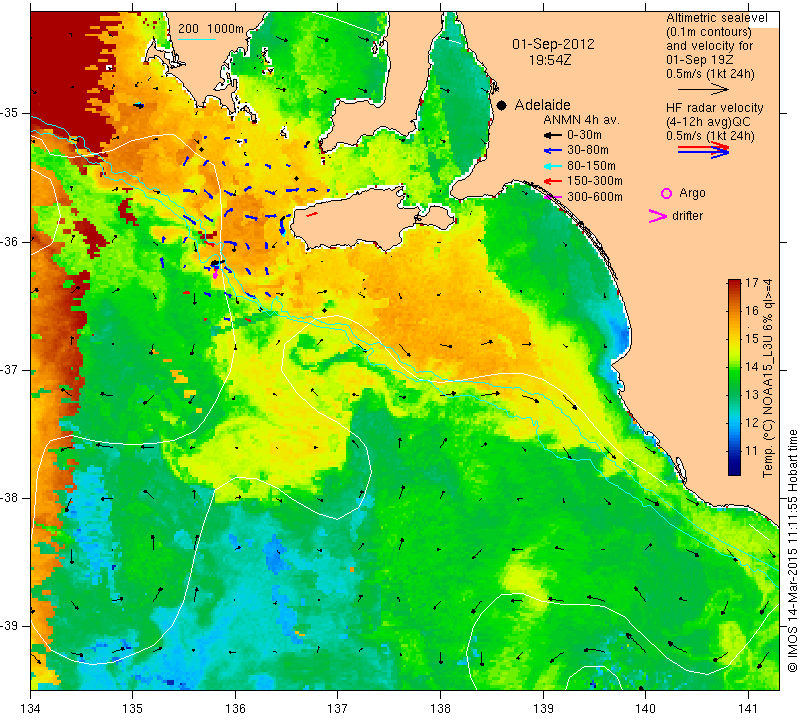Click the date label 01-Sep-2012
The width and height of the screenshot is (800, 720).
(553, 44)
